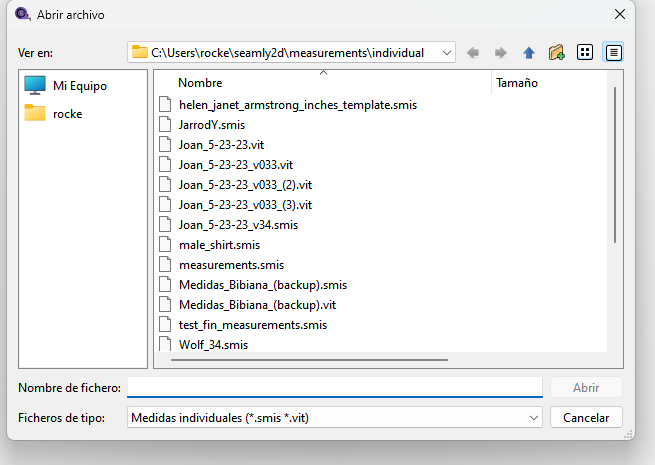Click the Back navigation arrow
The height and width of the screenshot is (465, 655).
coord(473,52)
